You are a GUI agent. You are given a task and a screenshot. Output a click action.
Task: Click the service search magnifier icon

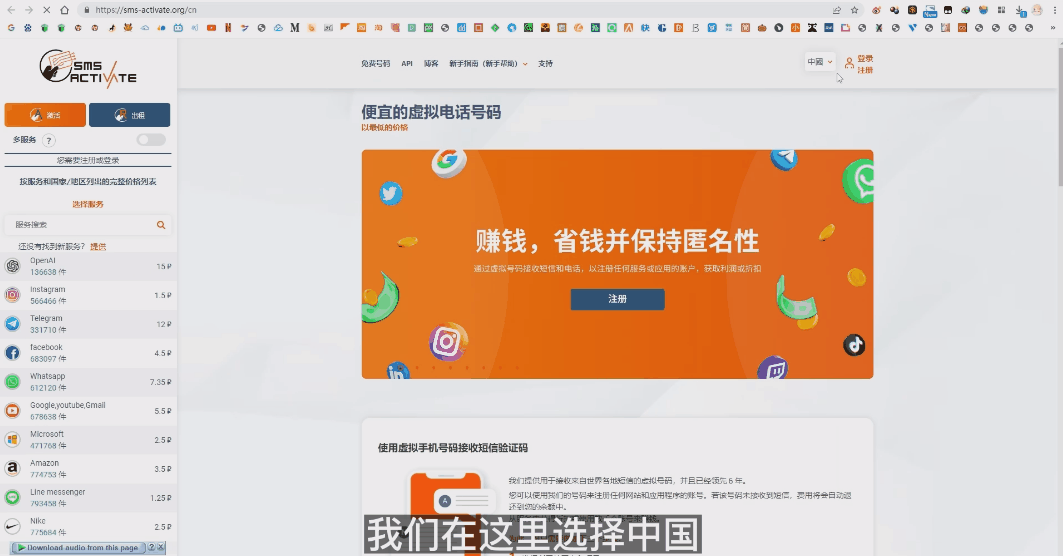point(161,224)
